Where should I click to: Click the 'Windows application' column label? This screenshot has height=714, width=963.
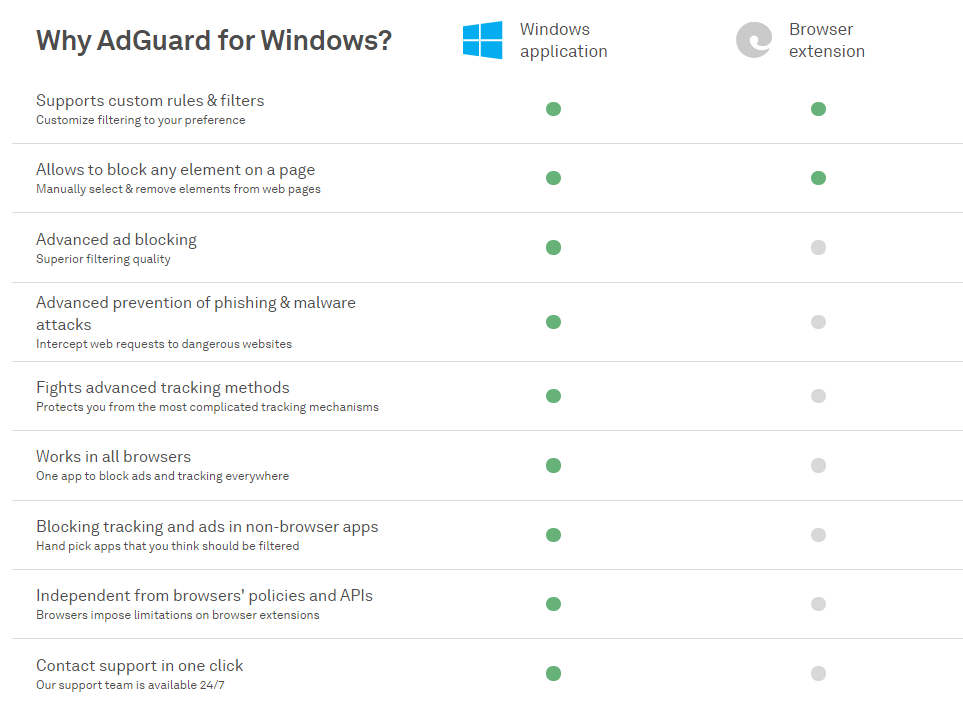click(x=563, y=41)
